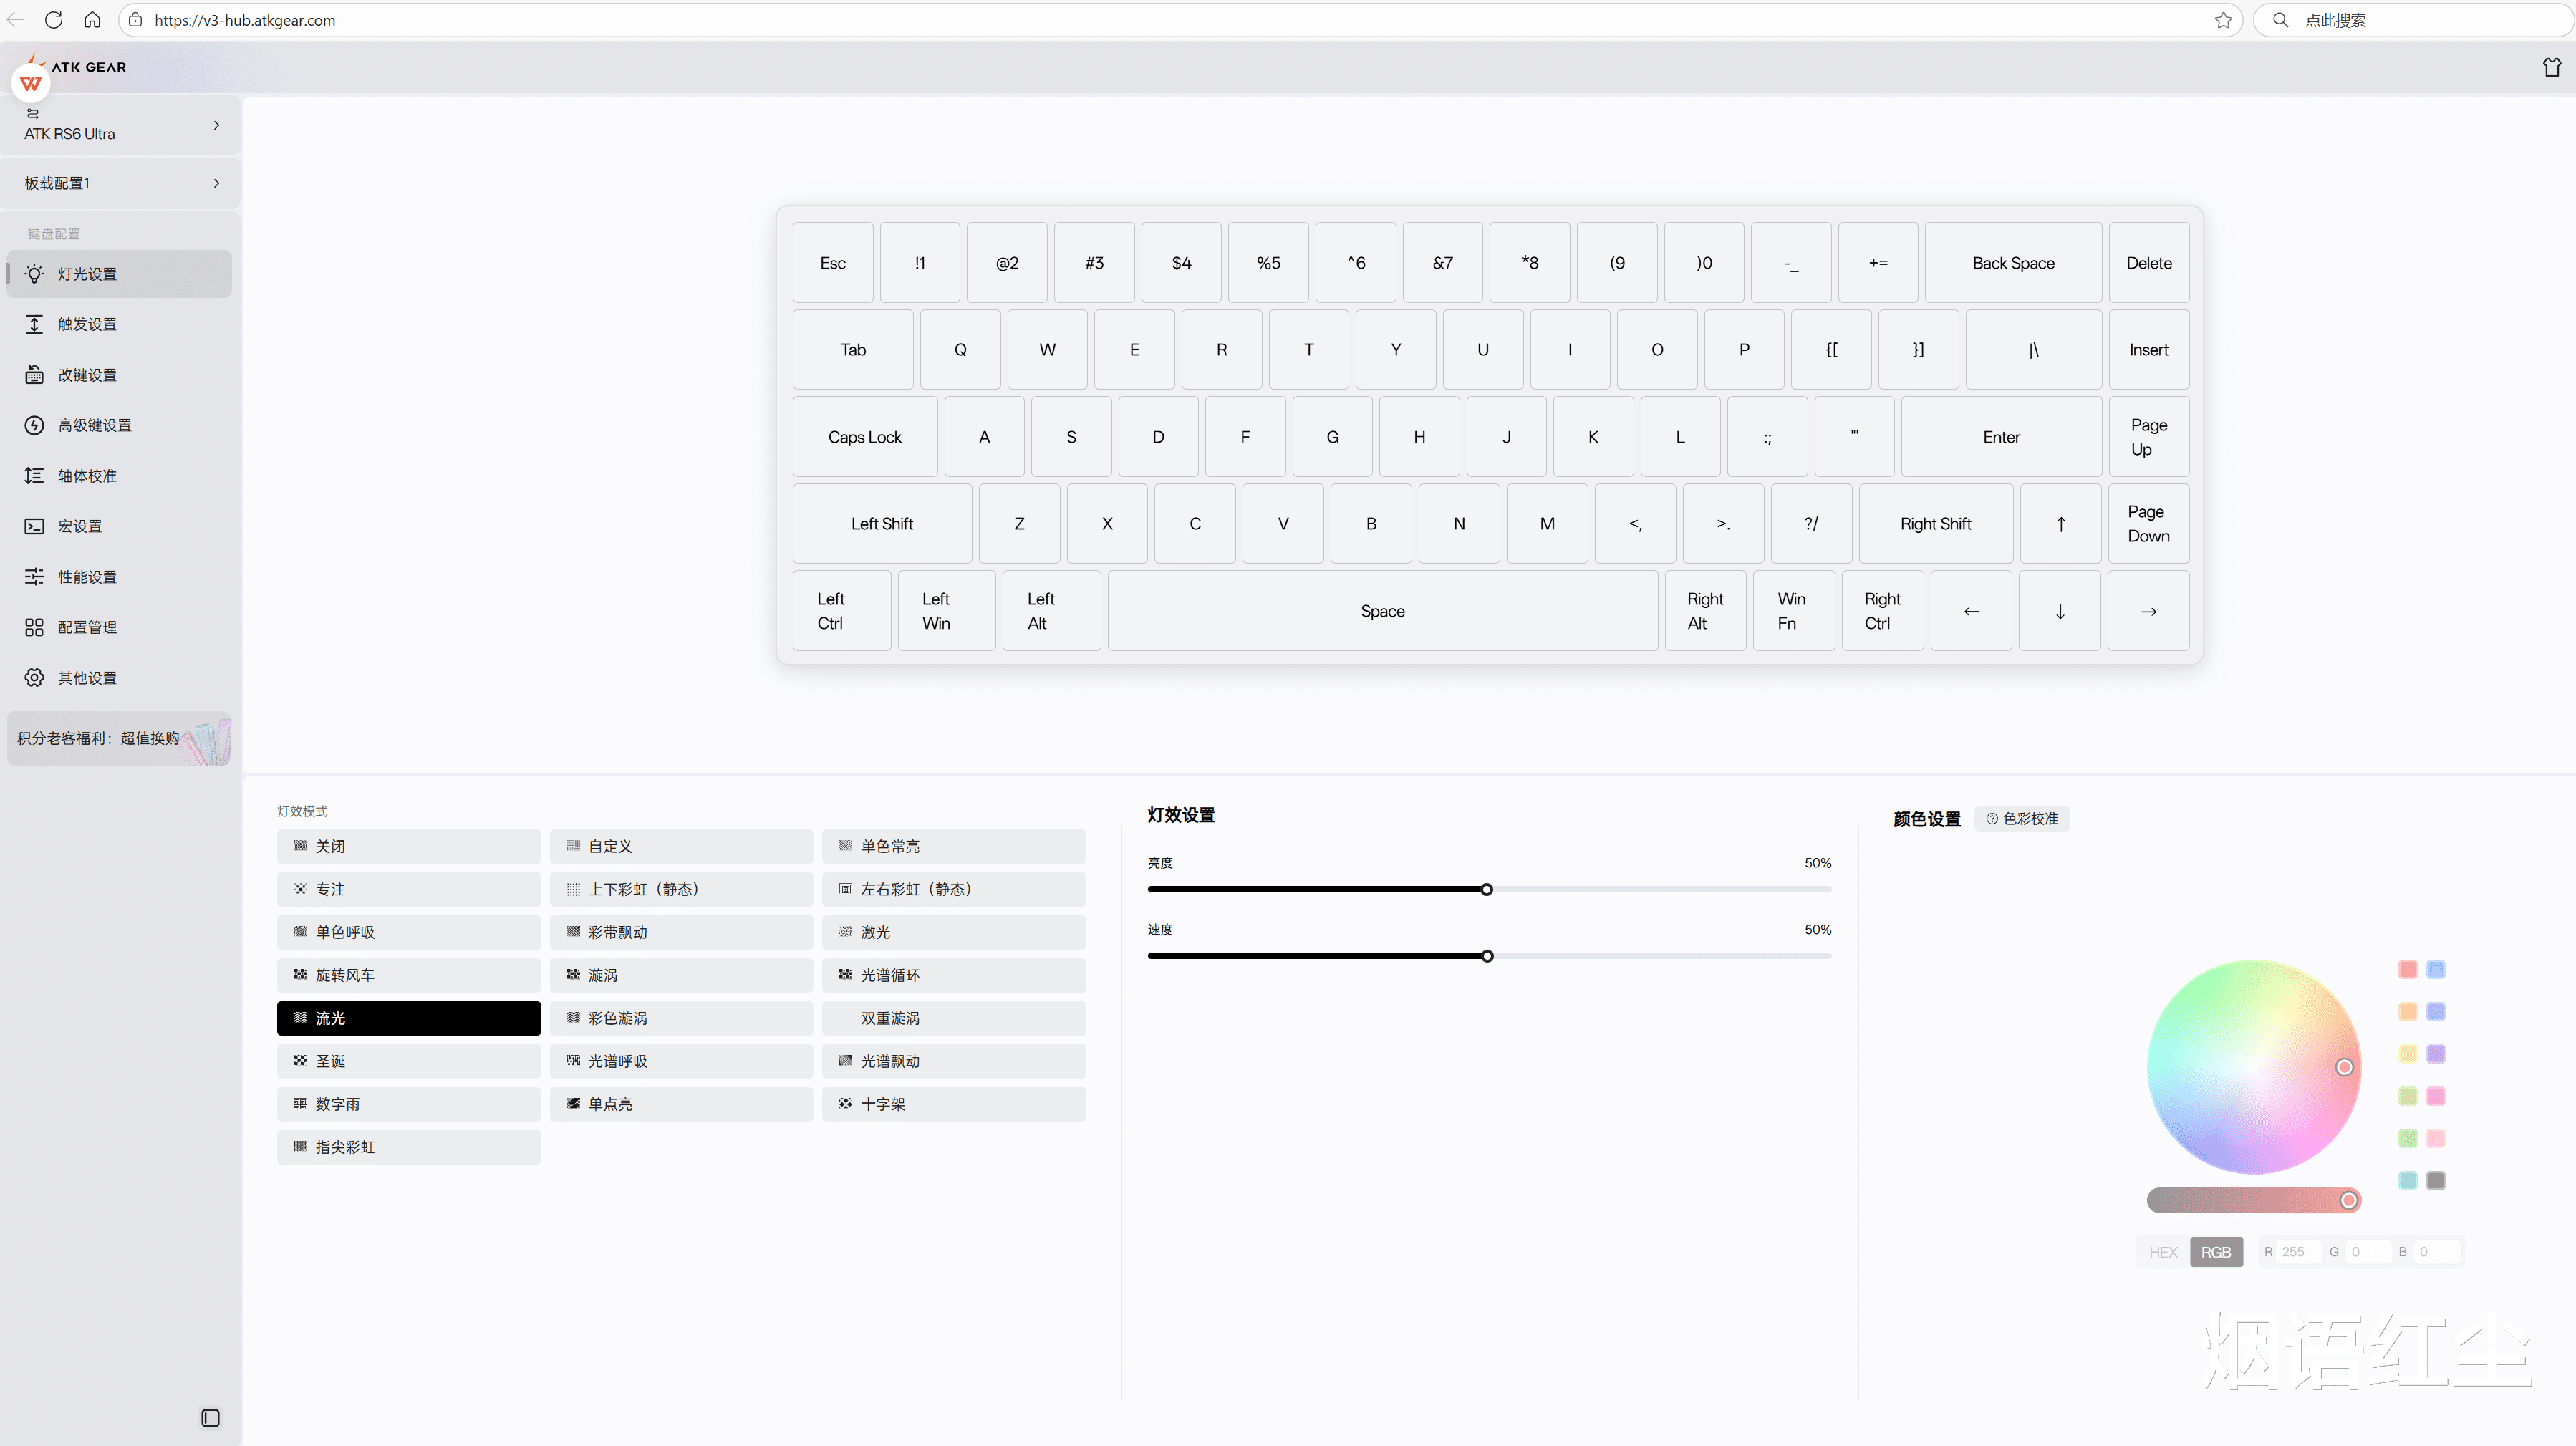Open the trigger settings (触发设置) icon
2576x1446 pixels.
(34, 324)
